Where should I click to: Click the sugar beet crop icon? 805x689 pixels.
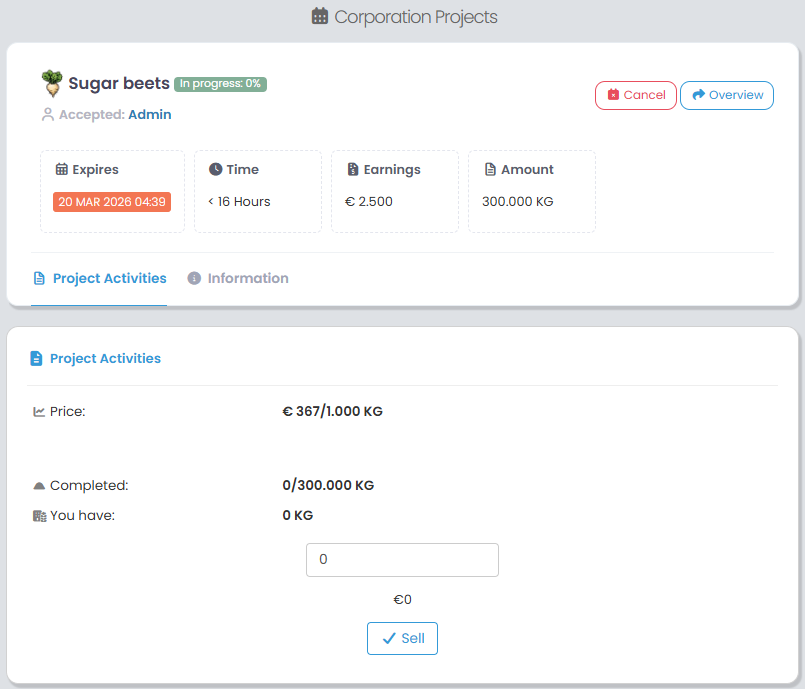tap(52, 83)
